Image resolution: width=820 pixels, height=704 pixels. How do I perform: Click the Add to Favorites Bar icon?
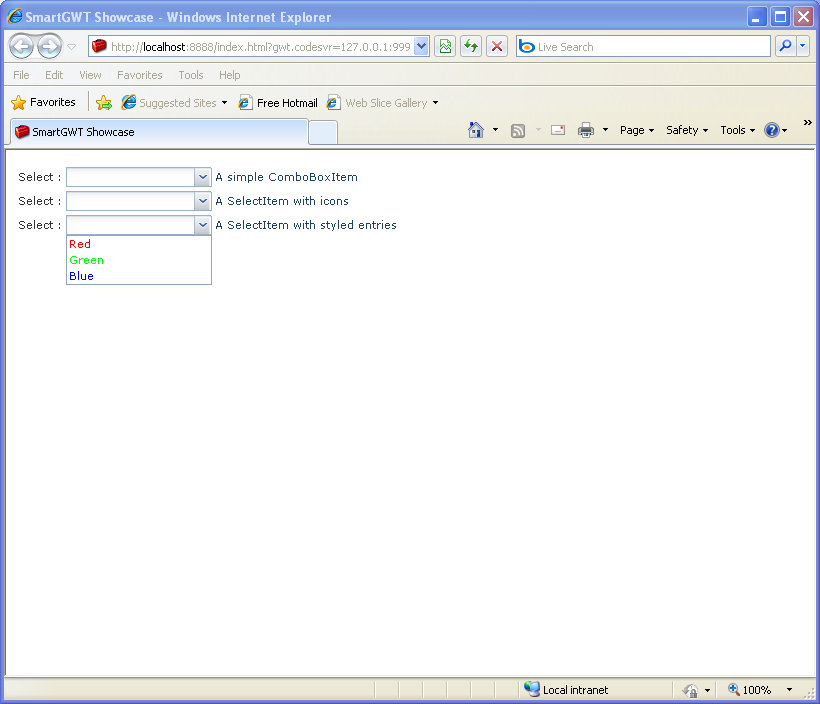pos(104,103)
